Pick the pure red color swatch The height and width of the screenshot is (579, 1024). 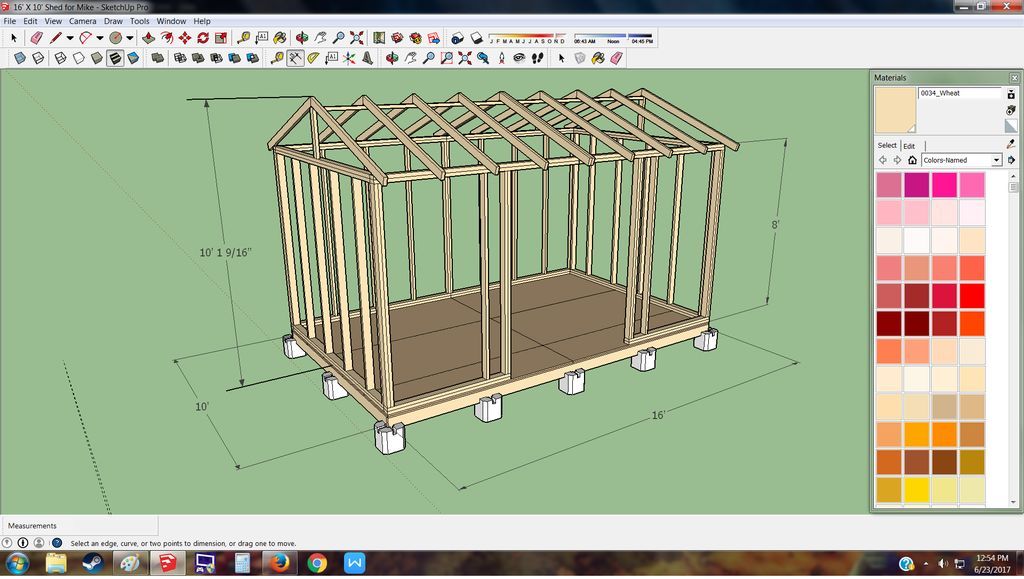(x=972, y=296)
